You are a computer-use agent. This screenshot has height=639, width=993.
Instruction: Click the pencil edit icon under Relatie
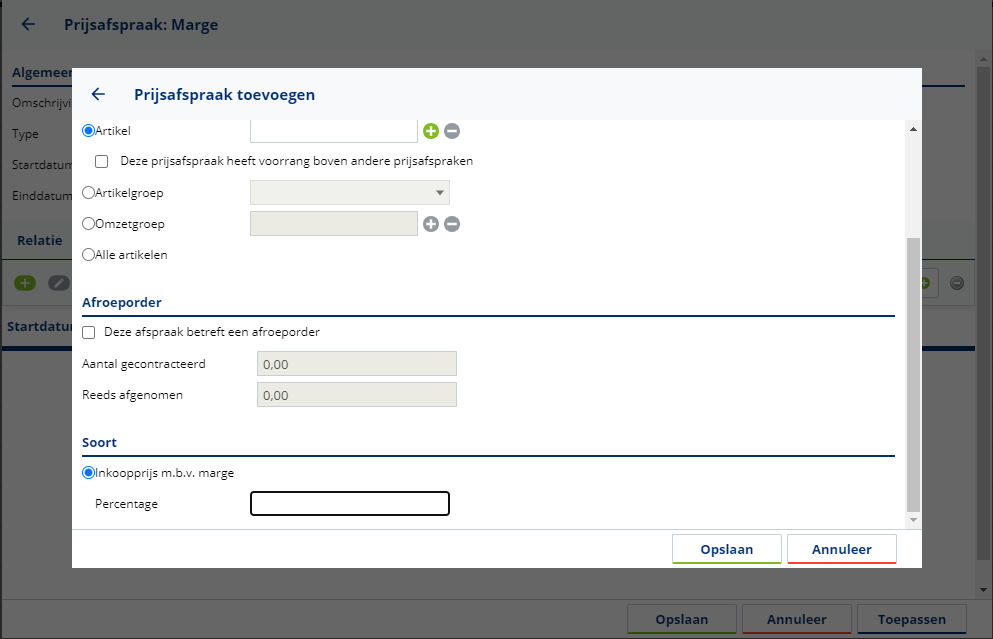58,283
